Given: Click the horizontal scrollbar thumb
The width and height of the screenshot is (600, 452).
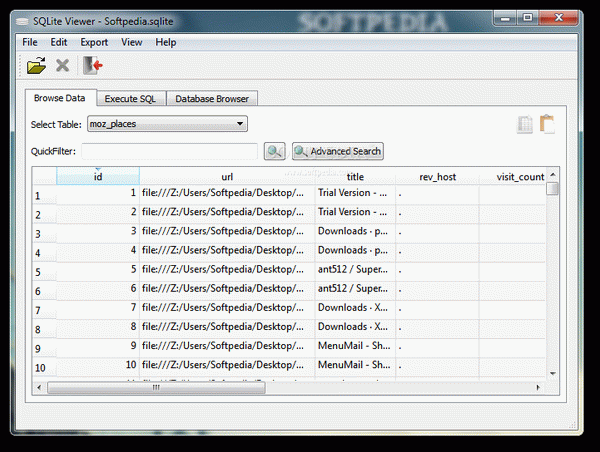Looking at the screenshot, I should pos(156,387).
